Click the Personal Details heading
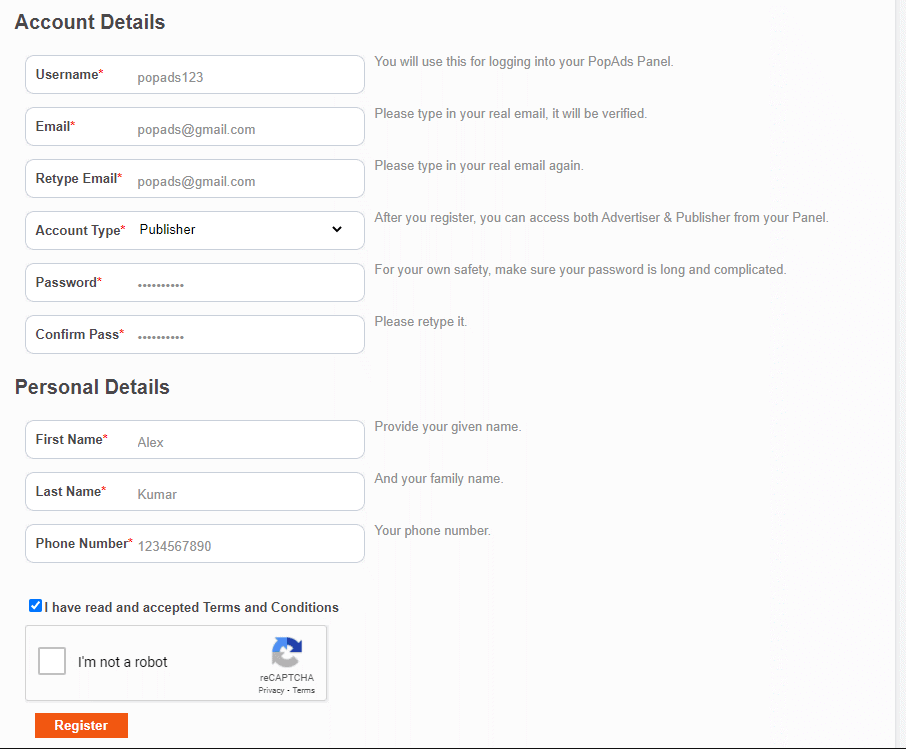This screenshot has height=749, width=906. point(92,387)
